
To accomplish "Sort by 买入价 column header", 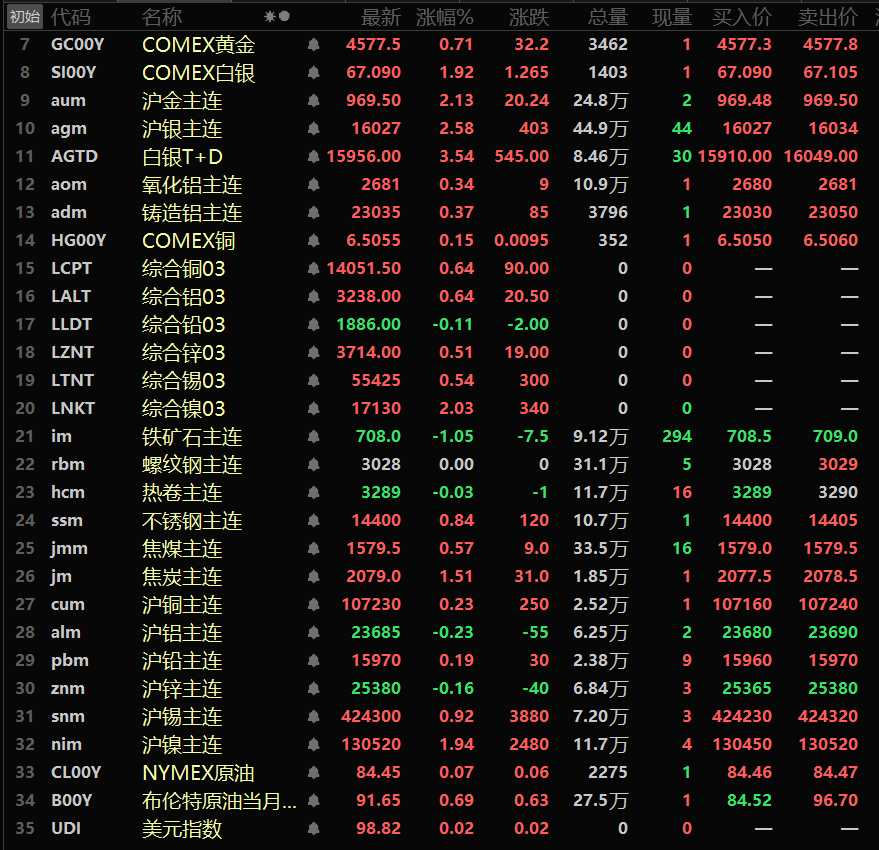I will click(x=742, y=17).
